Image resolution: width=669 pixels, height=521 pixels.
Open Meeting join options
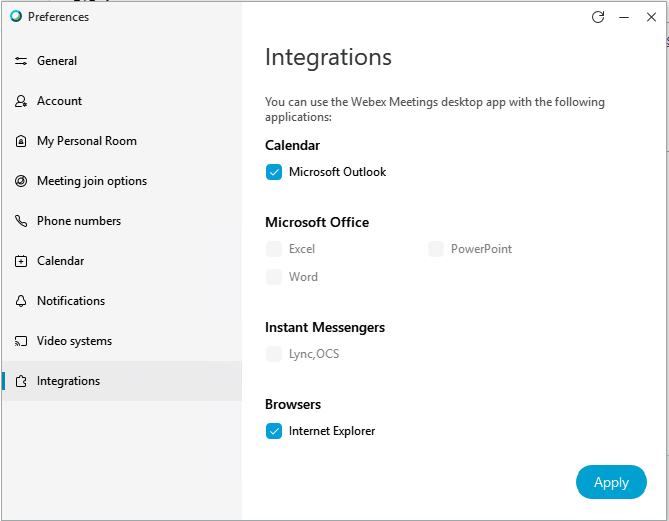pyautogui.click(x=122, y=181)
